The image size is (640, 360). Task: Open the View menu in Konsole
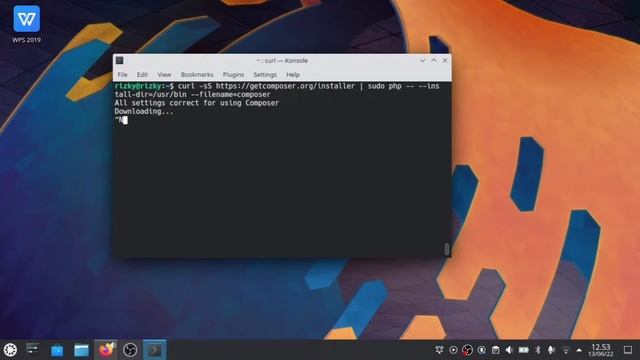[x=164, y=75]
